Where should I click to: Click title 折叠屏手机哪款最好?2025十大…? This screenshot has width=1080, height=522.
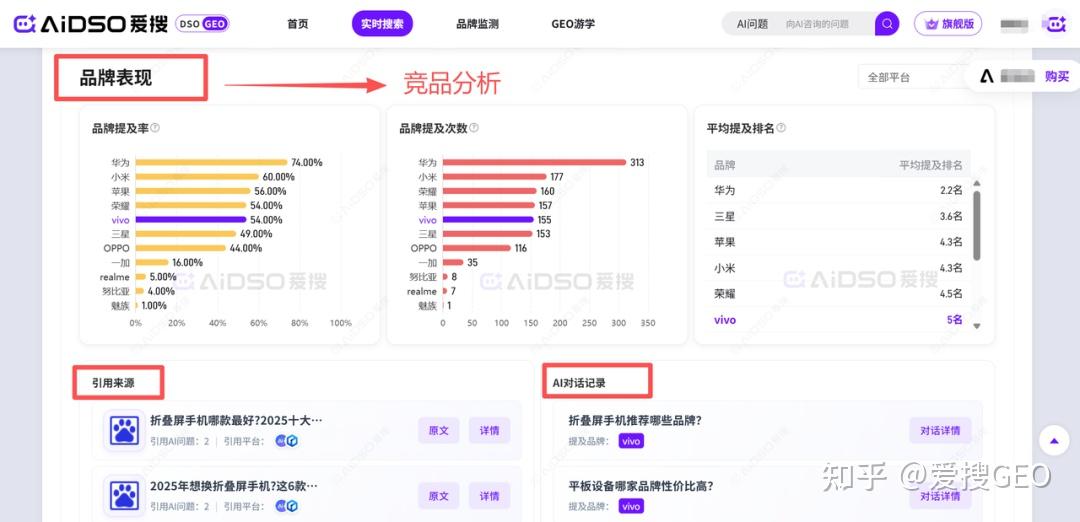236,420
